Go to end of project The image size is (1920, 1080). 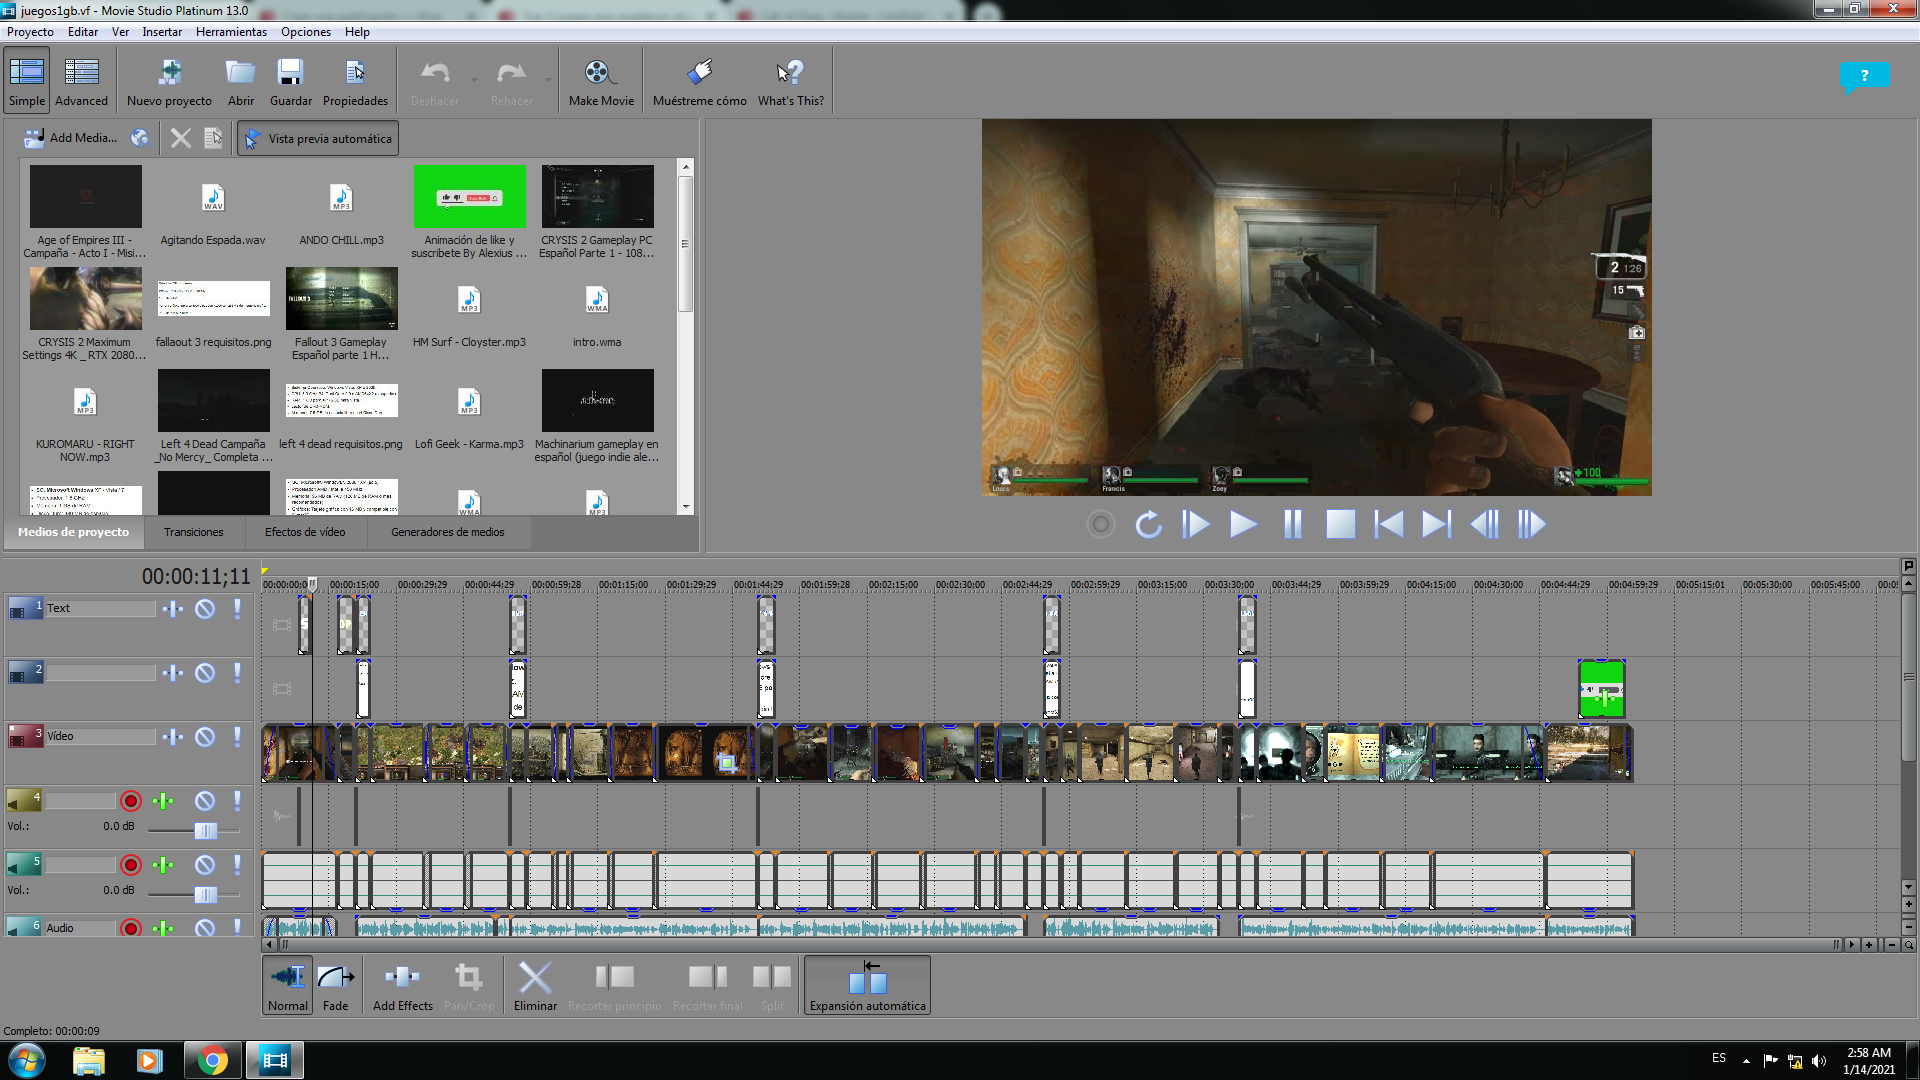pos(1436,524)
